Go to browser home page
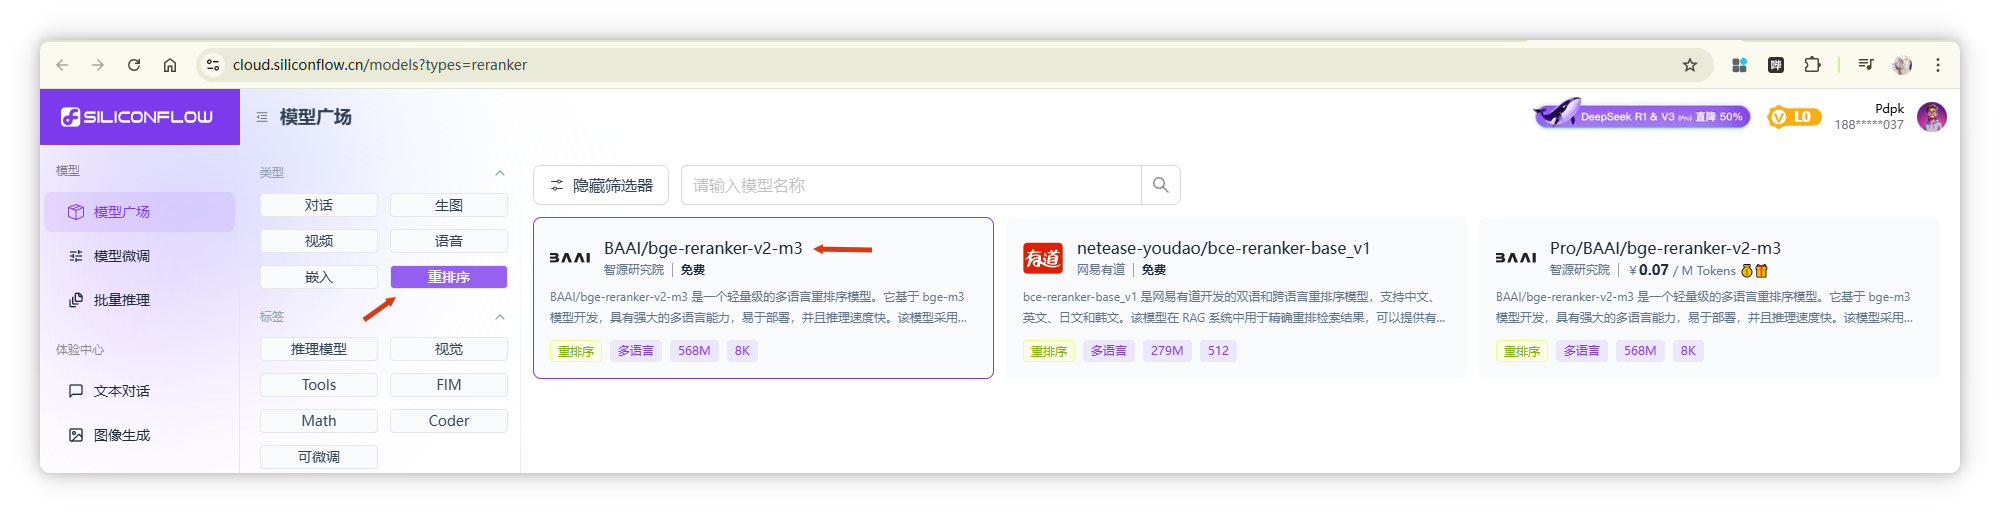2000x513 pixels. click(170, 65)
